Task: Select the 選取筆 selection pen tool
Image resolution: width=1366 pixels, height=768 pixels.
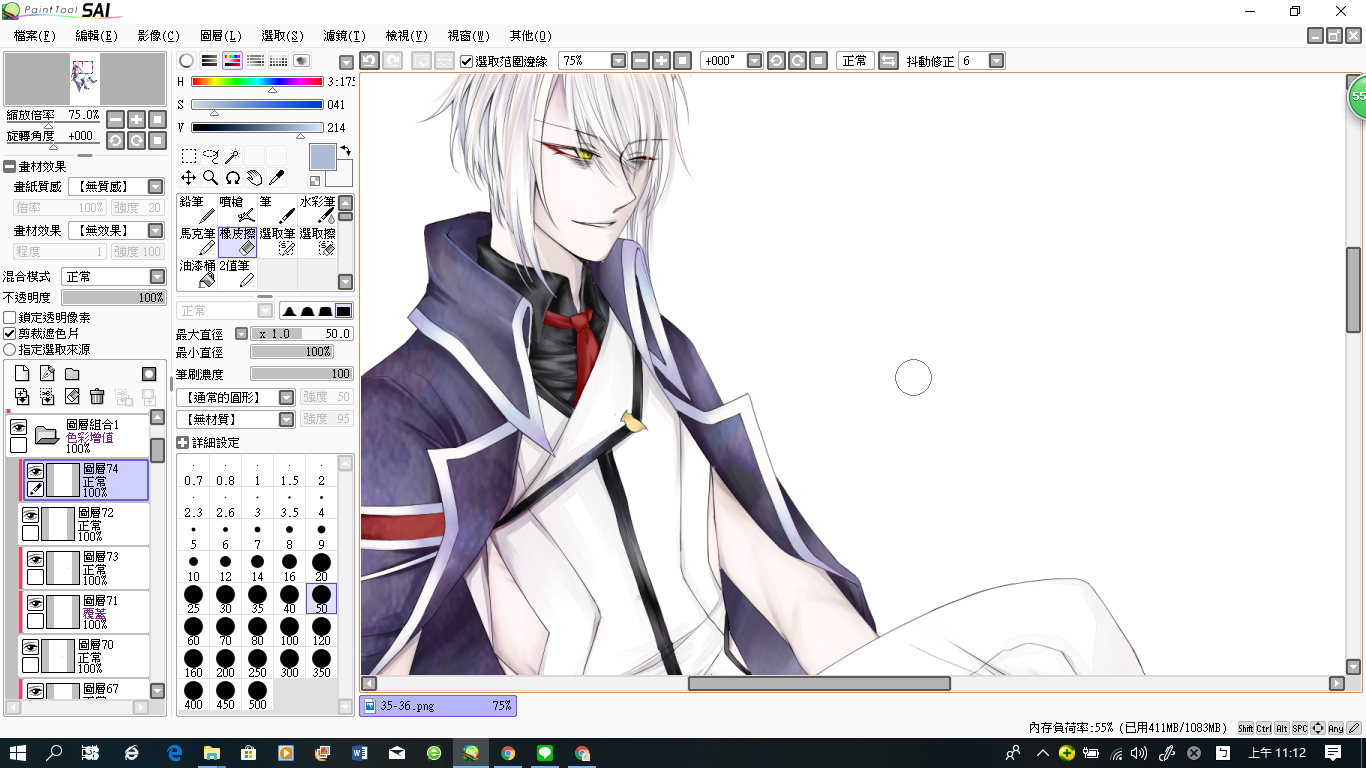Action: [x=277, y=241]
